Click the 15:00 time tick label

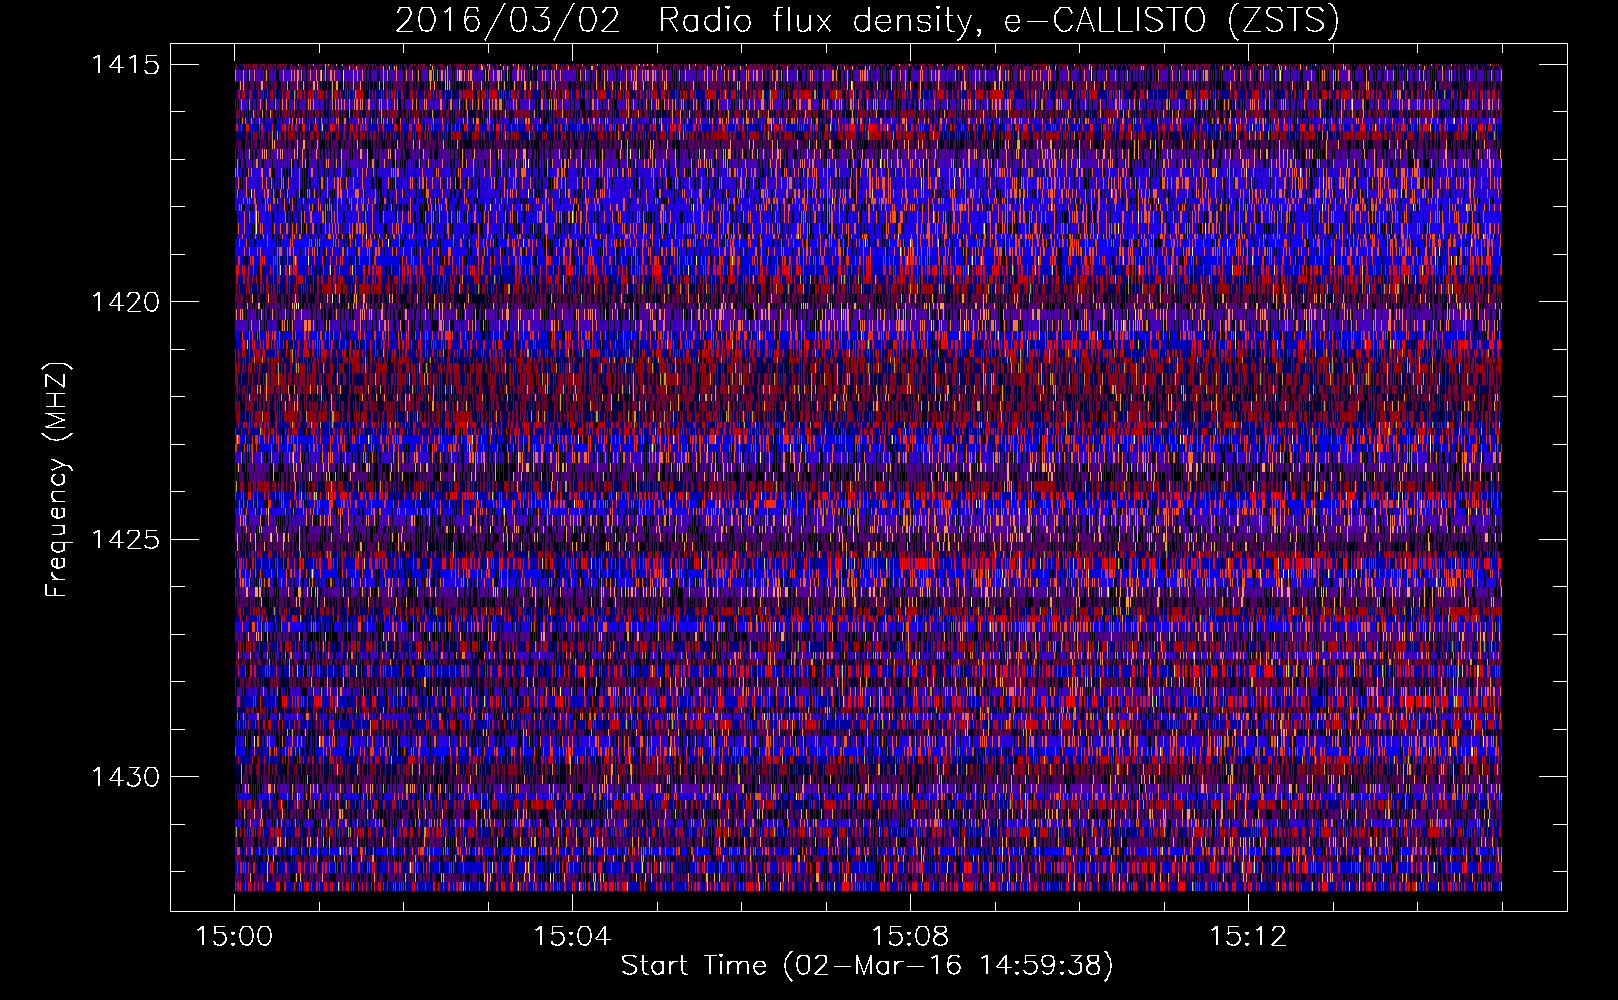tap(234, 937)
